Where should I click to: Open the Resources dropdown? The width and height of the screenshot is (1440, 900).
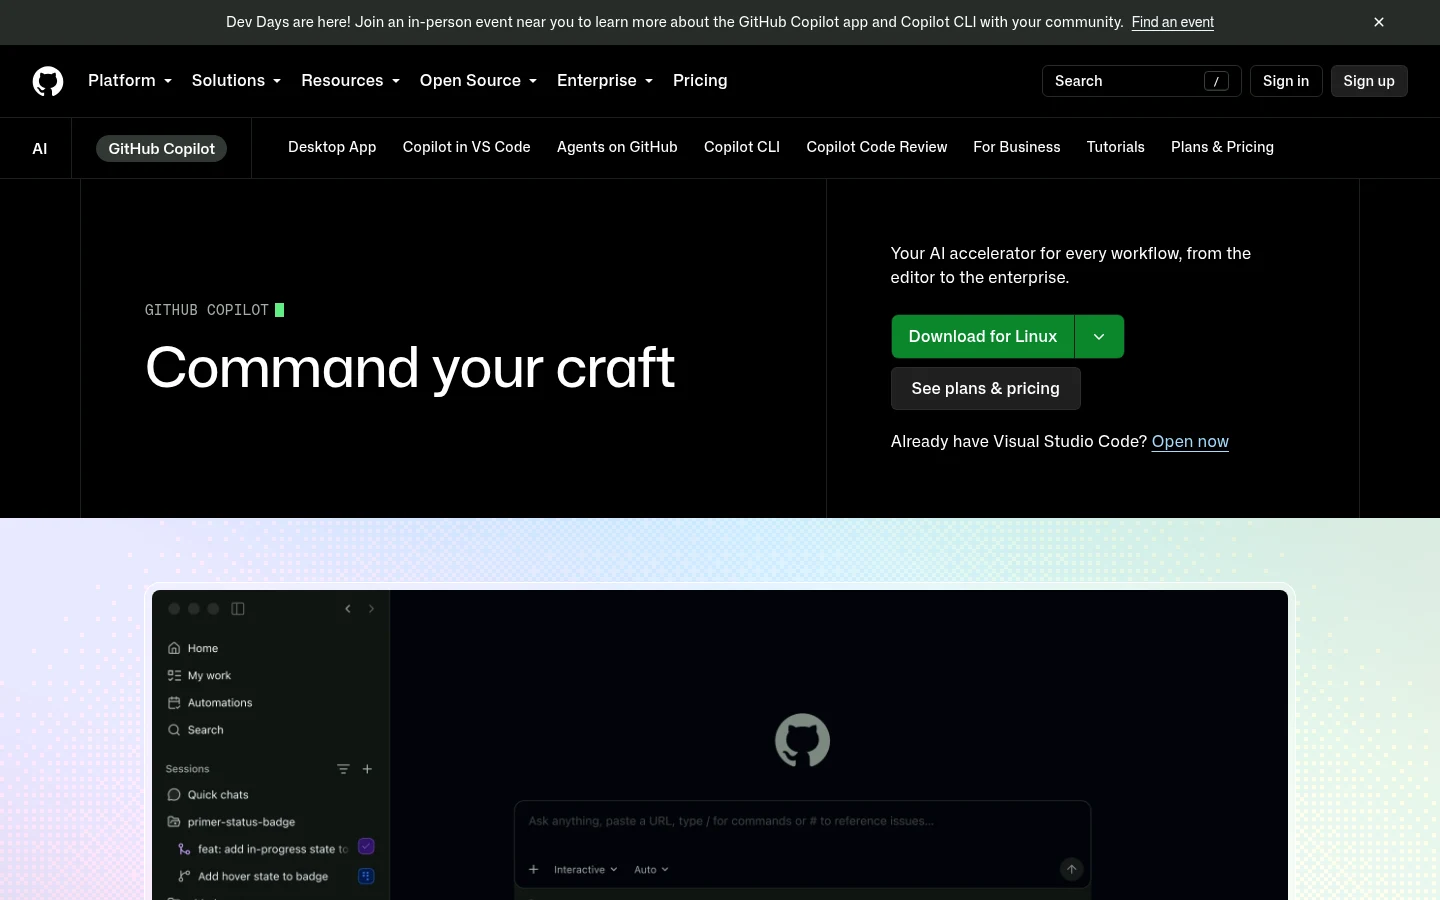[x=350, y=81]
